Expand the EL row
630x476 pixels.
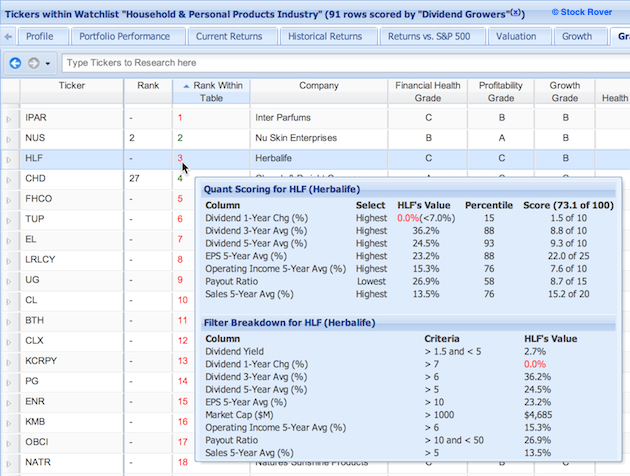[9, 241]
